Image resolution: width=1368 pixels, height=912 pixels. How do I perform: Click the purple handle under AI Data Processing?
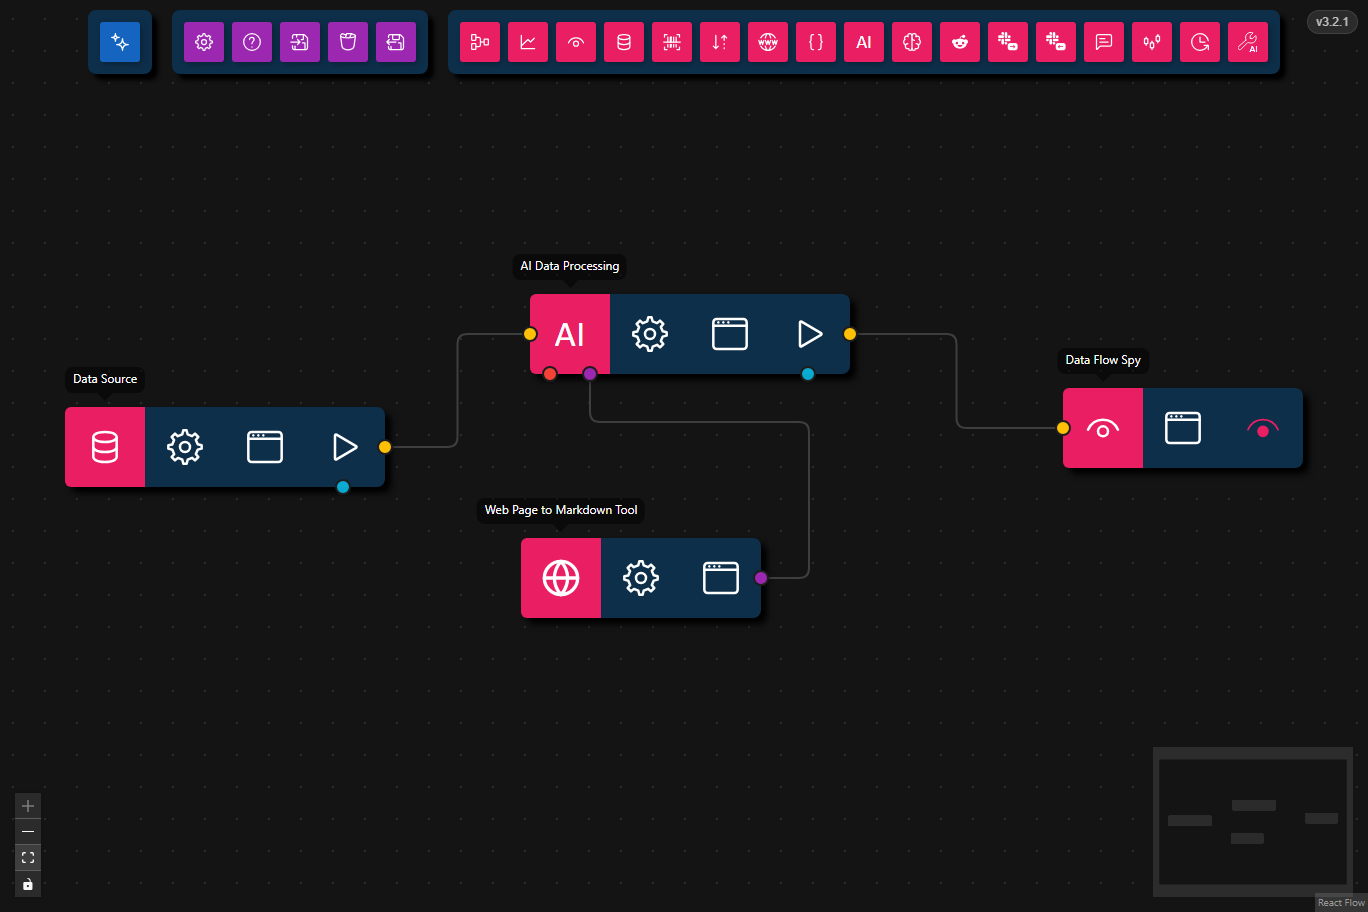click(590, 374)
